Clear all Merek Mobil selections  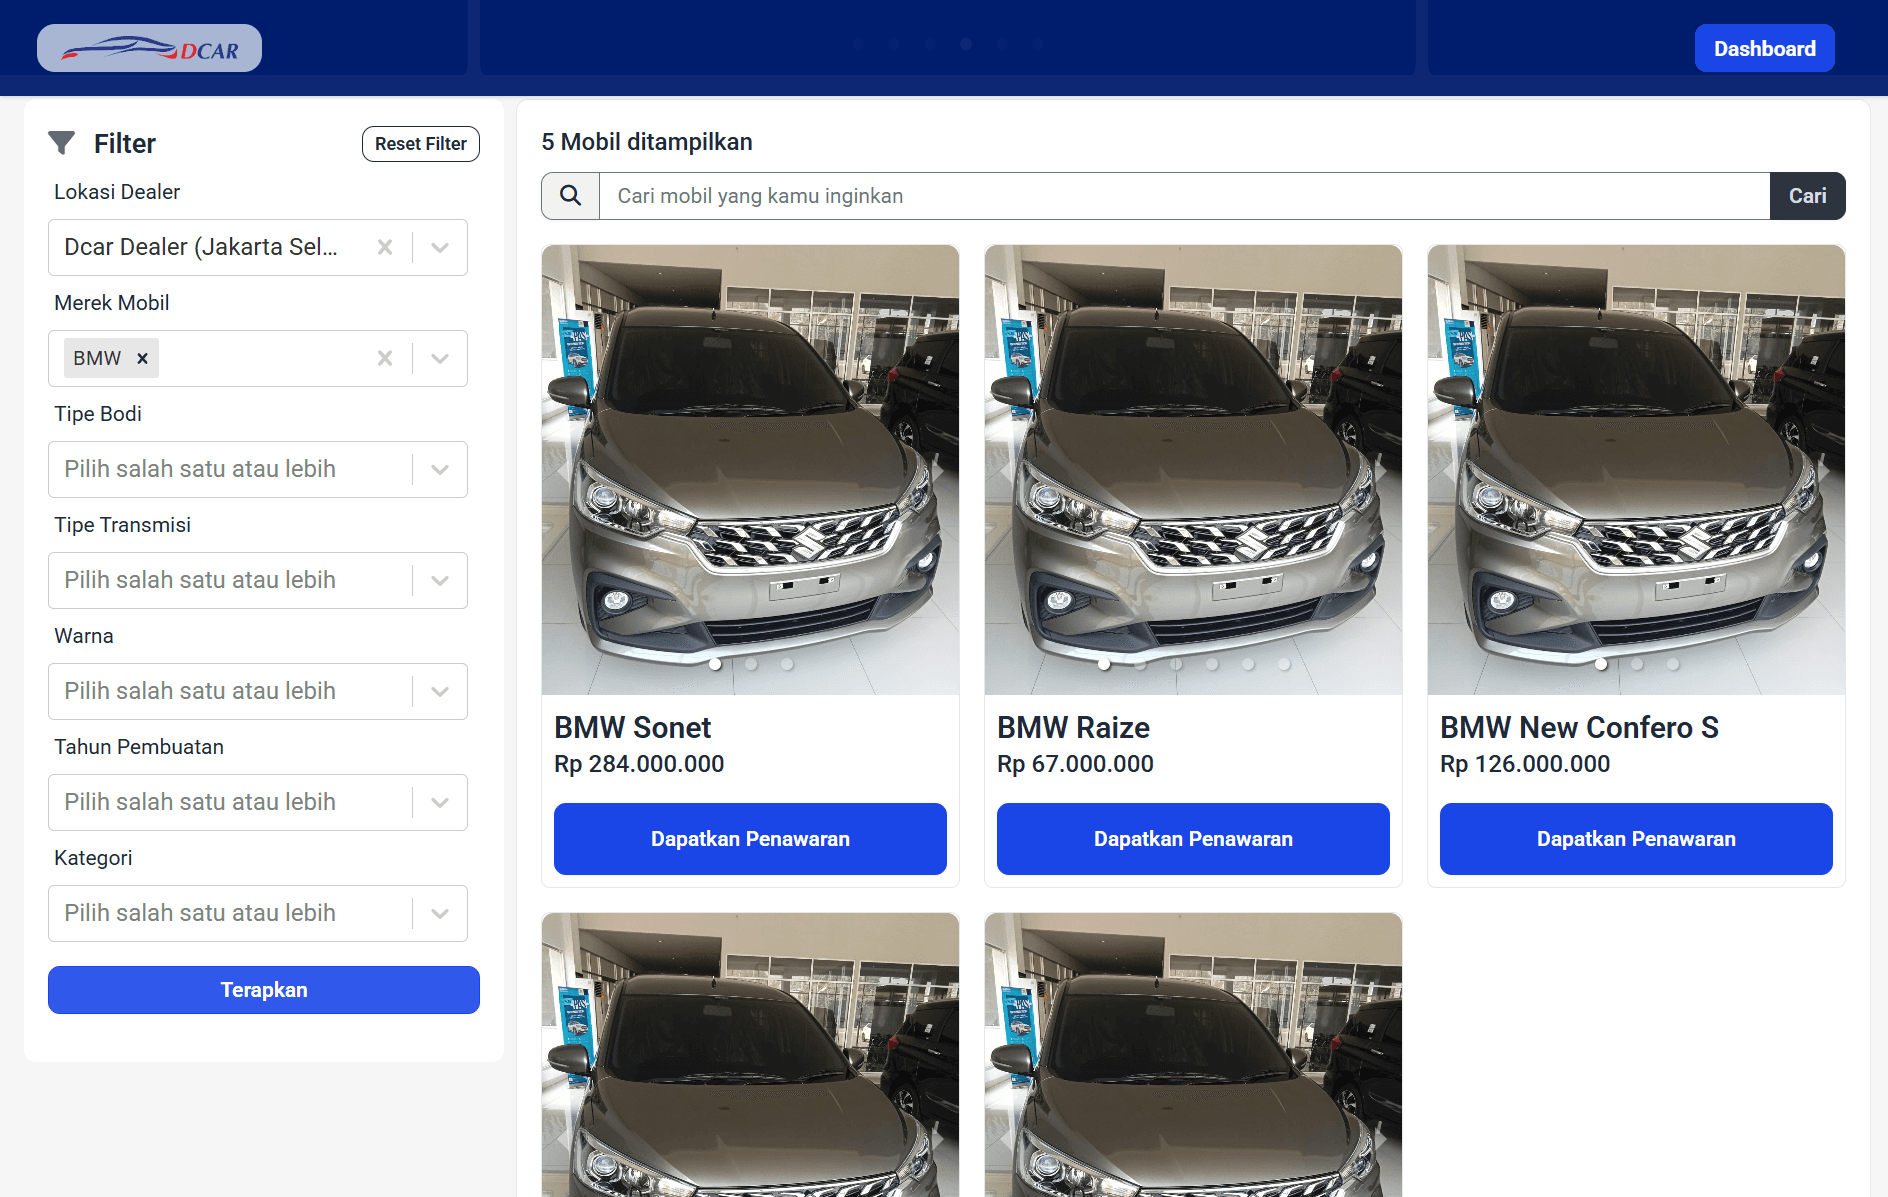point(385,358)
